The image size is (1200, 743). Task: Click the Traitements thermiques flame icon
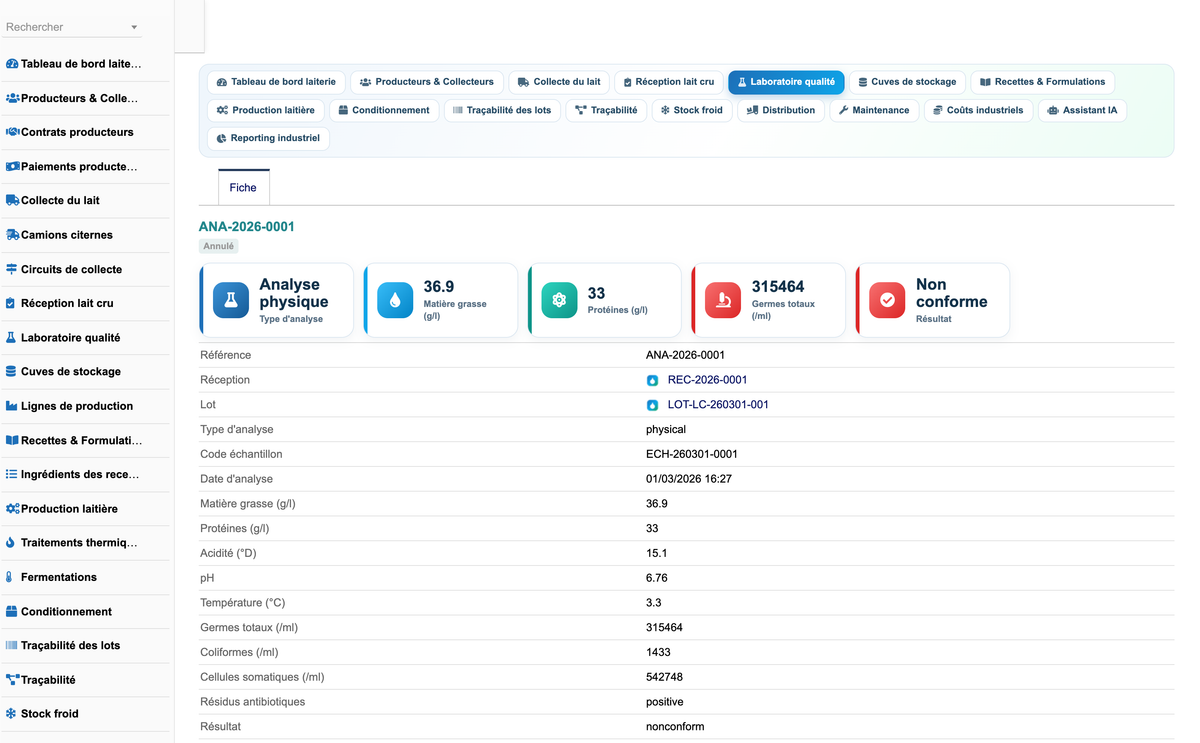point(10,543)
